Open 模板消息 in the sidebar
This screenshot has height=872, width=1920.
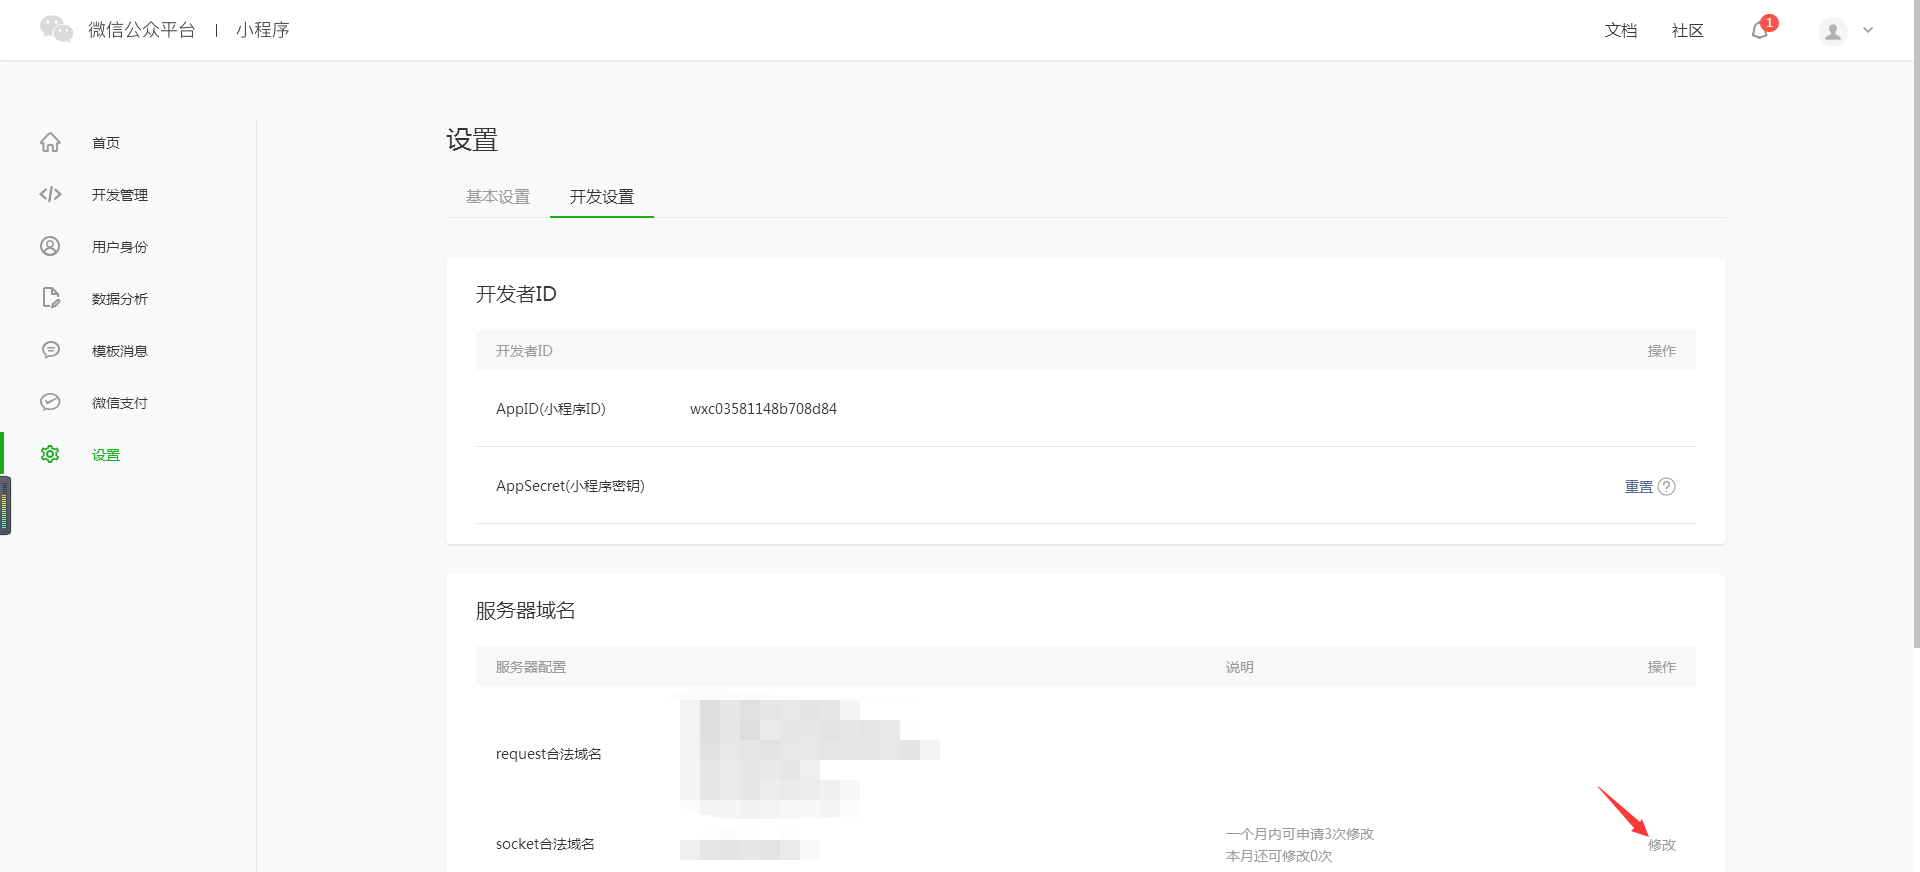pyautogui.click(x=120, y=351)
